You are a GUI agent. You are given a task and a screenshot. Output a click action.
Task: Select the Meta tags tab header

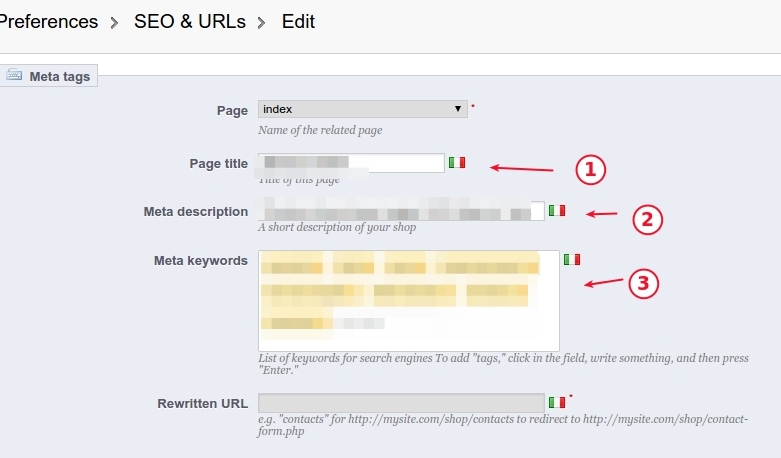(49, 76)
